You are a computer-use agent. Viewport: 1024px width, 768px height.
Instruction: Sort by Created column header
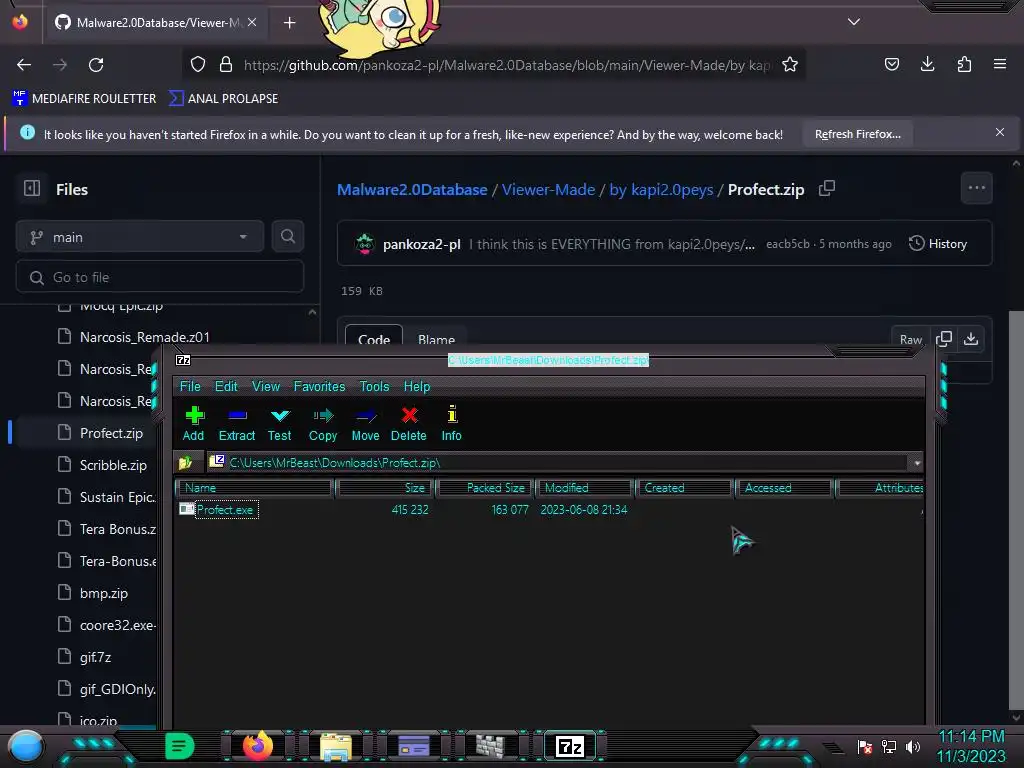pos(684,488)
